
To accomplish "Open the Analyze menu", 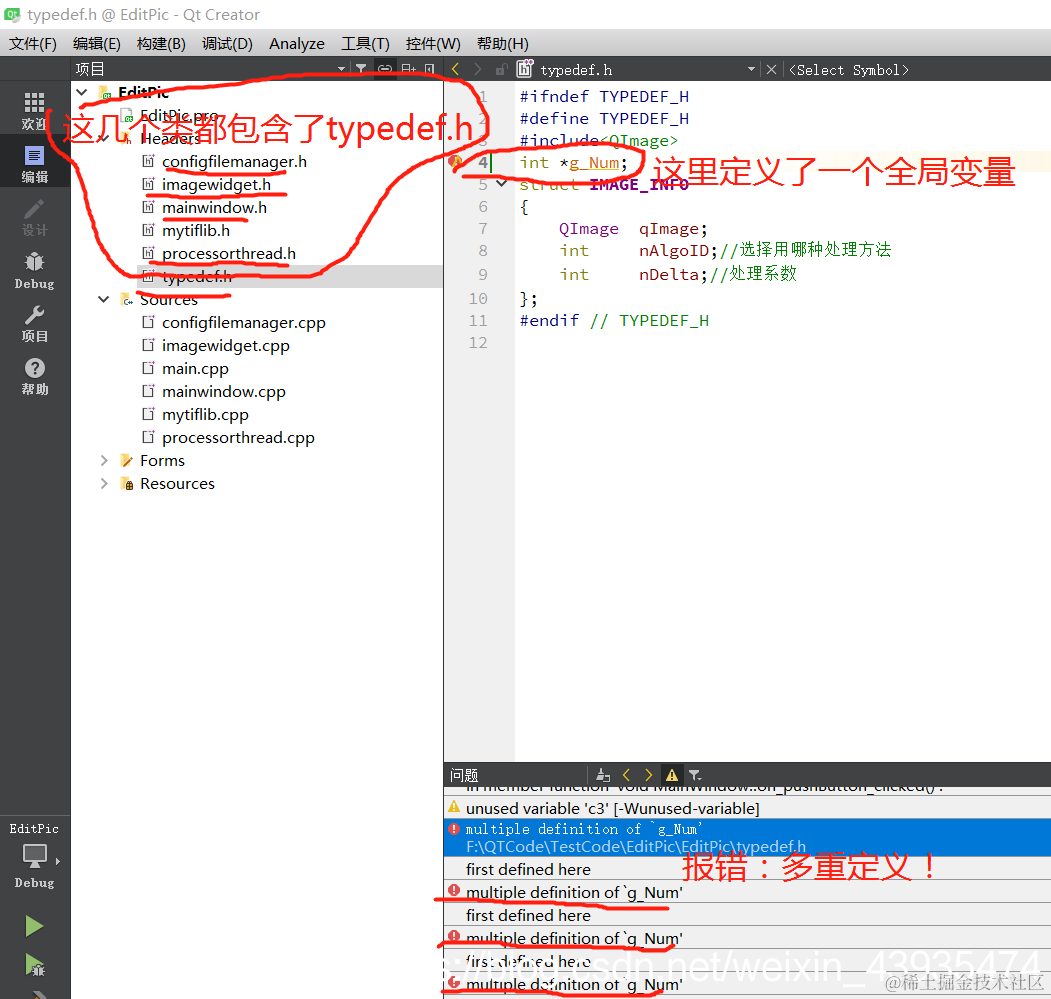I will tap(297, 44).
